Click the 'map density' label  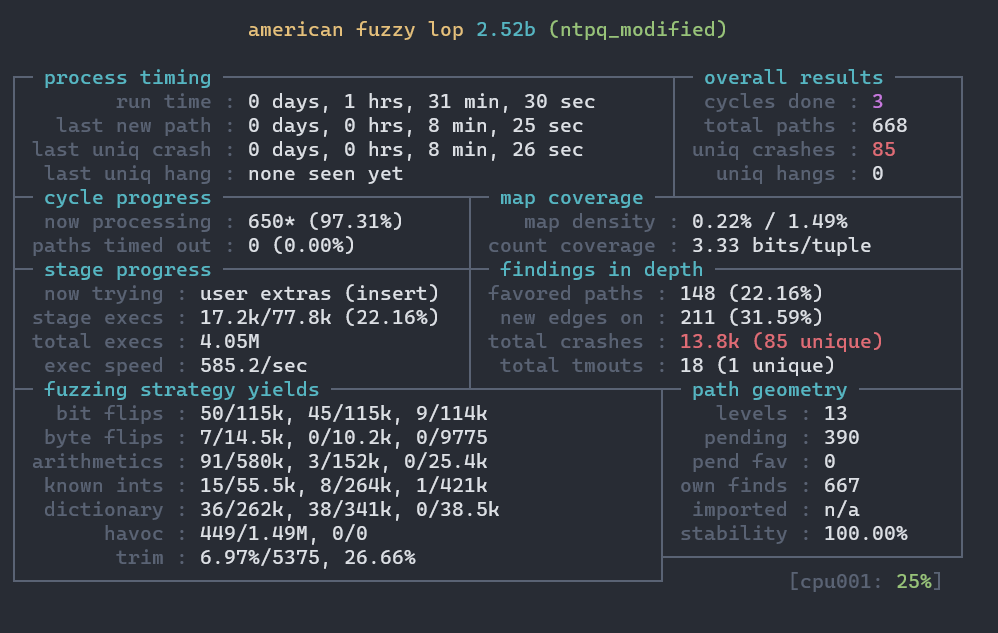(589, 221)
